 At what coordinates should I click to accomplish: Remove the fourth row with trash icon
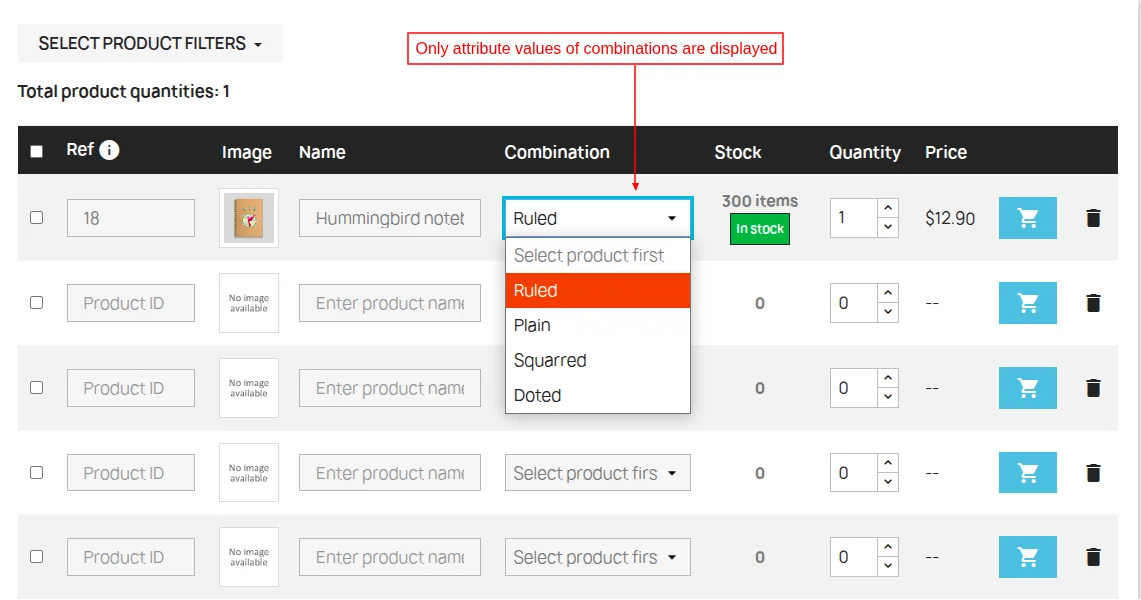[x=1093, y=473]
